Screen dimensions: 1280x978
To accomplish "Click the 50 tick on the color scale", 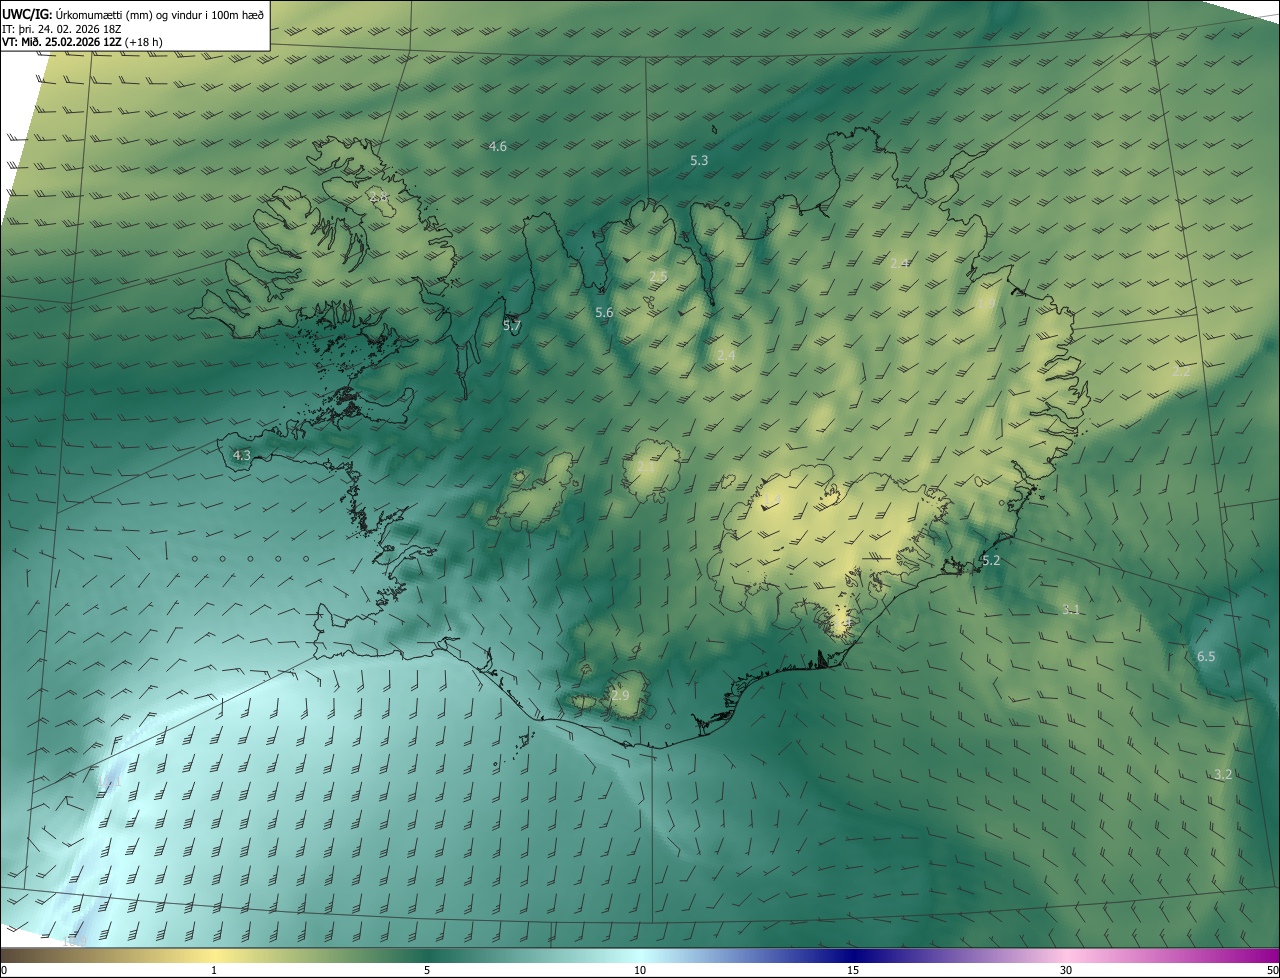I will pyautogui.click(x=1272, y=970).
